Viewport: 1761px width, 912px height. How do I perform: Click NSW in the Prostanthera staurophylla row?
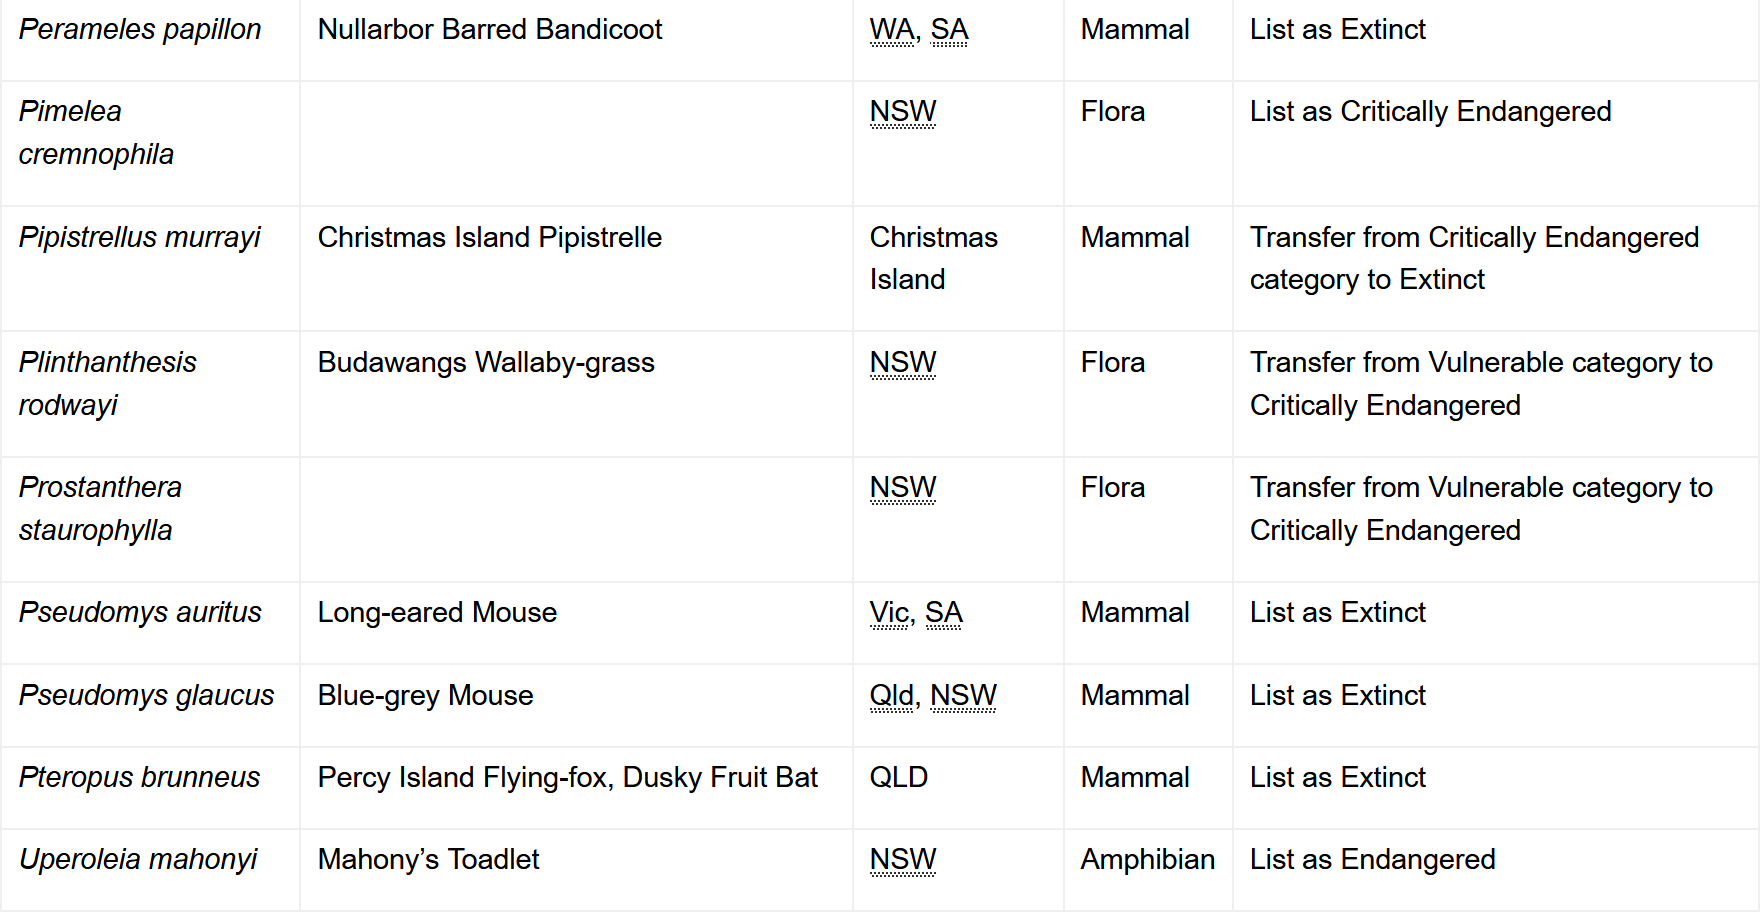point(903,488)
